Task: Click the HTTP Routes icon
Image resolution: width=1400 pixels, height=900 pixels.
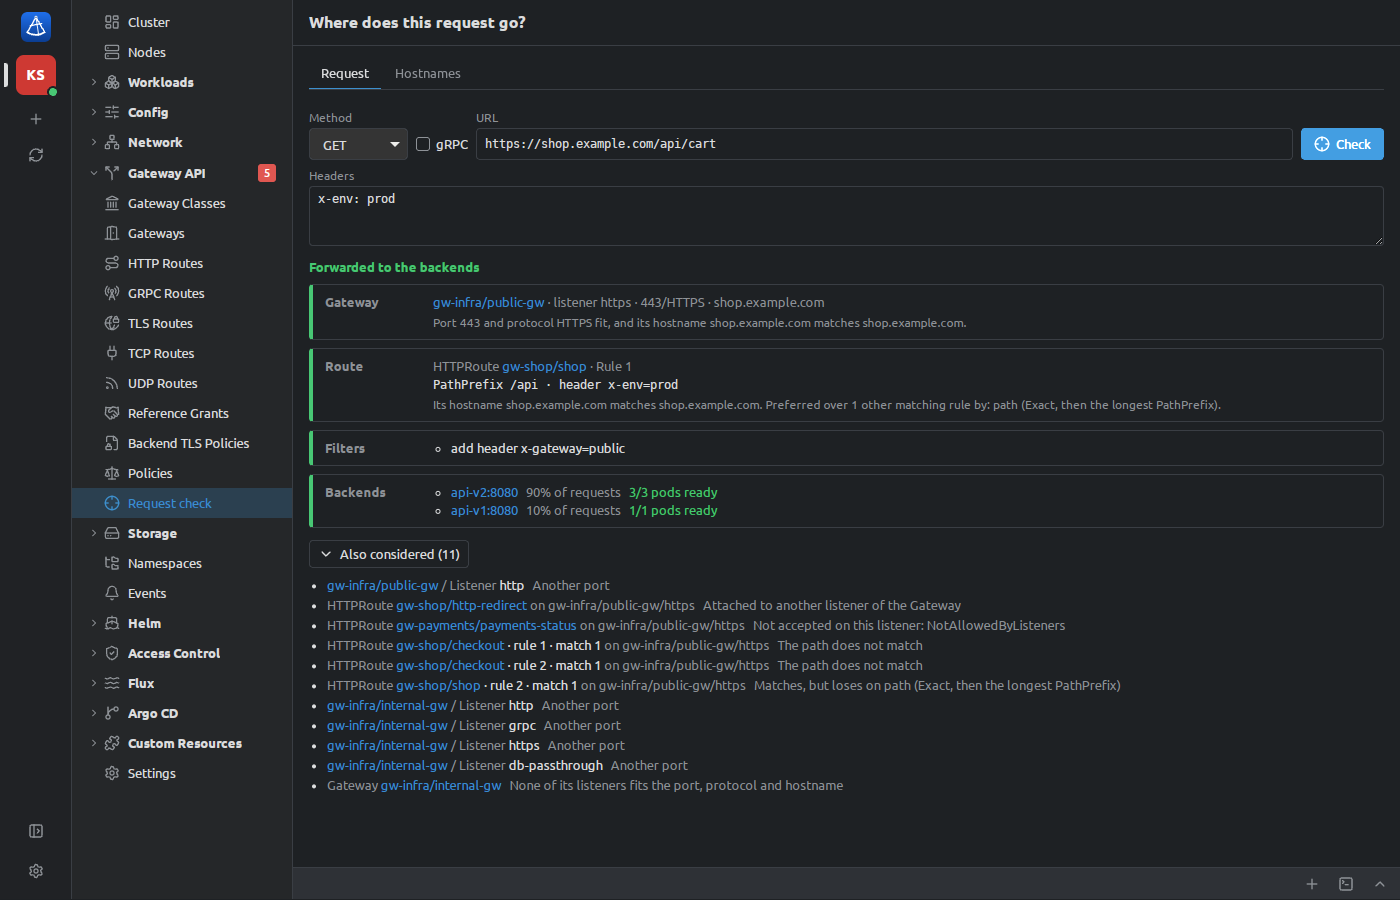Action: click(112, 263)
